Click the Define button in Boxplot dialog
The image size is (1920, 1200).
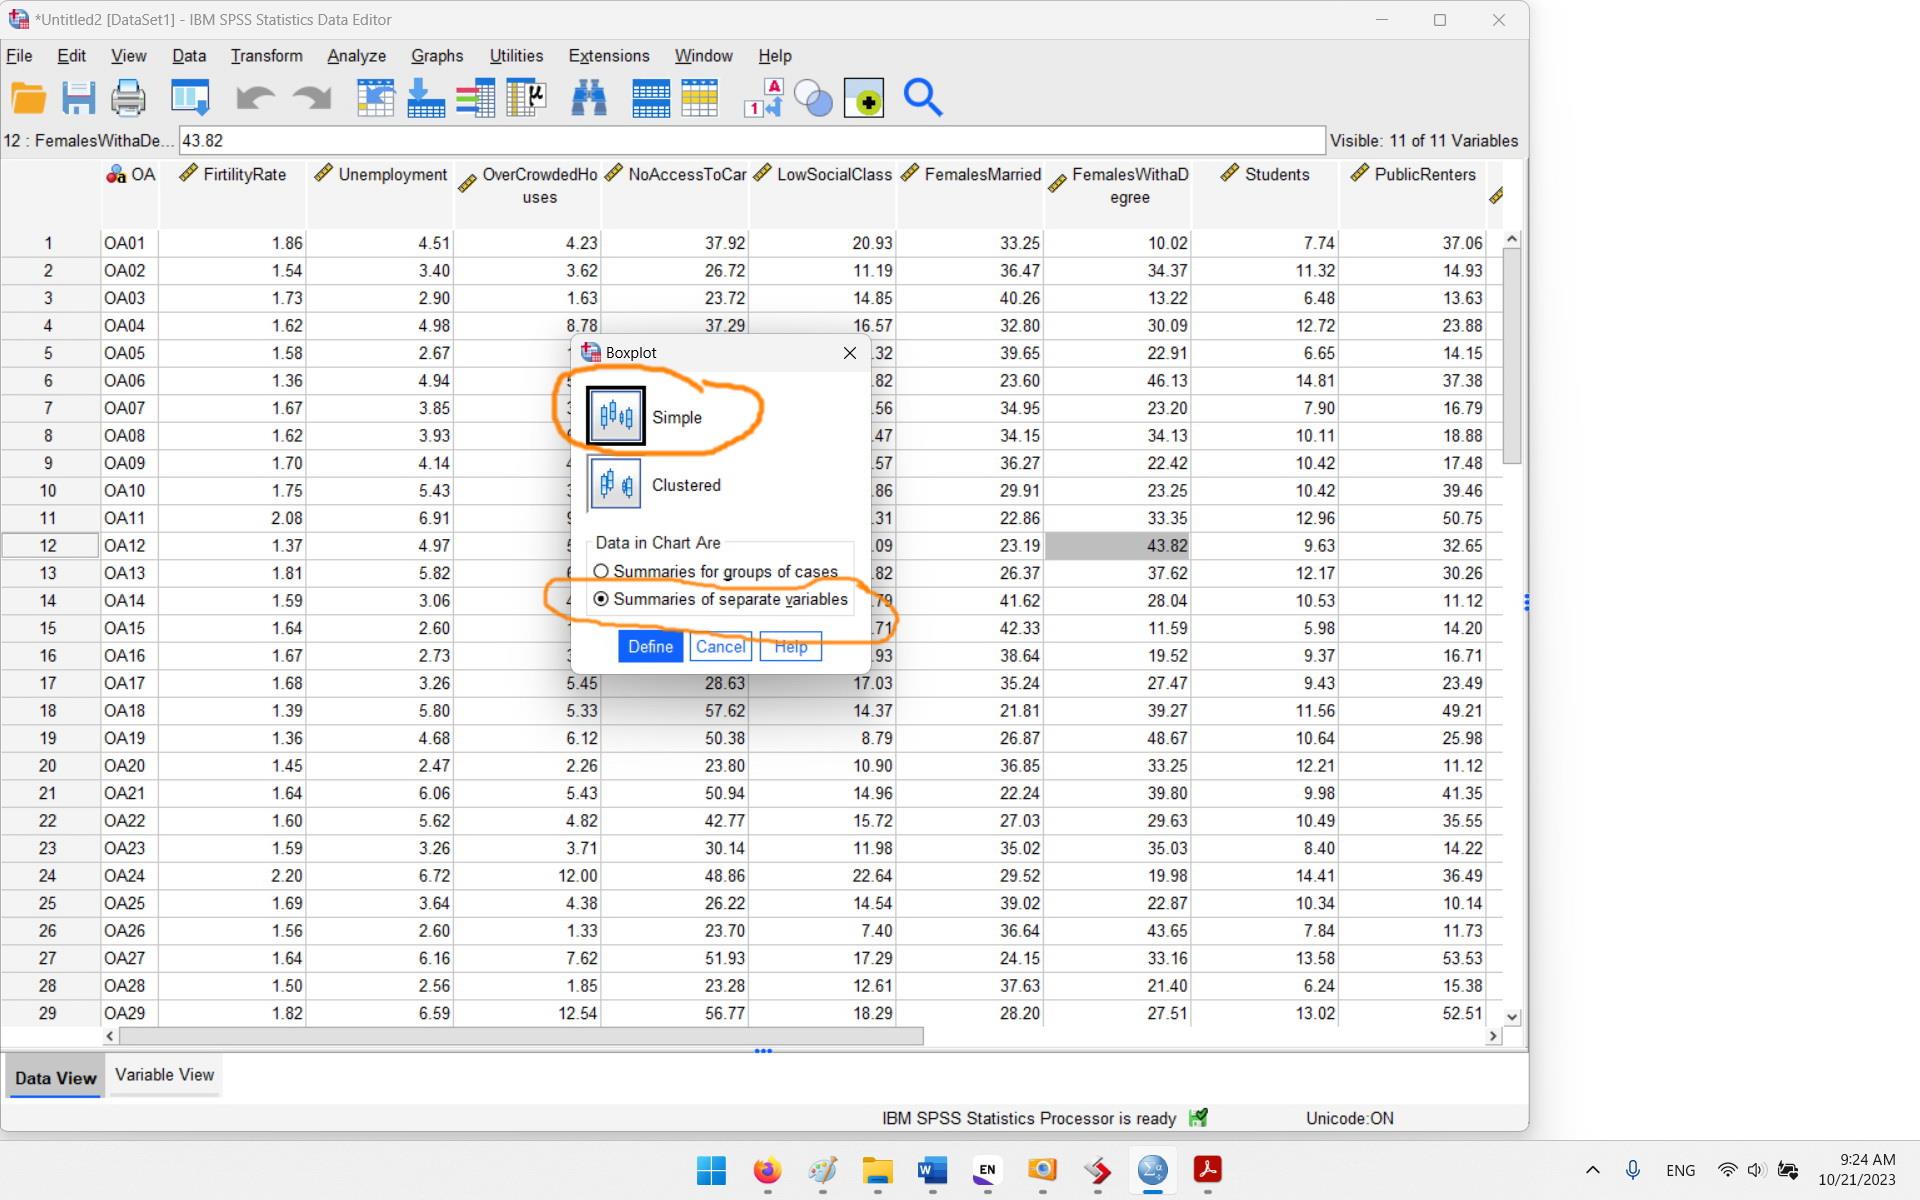click(650, 646)
